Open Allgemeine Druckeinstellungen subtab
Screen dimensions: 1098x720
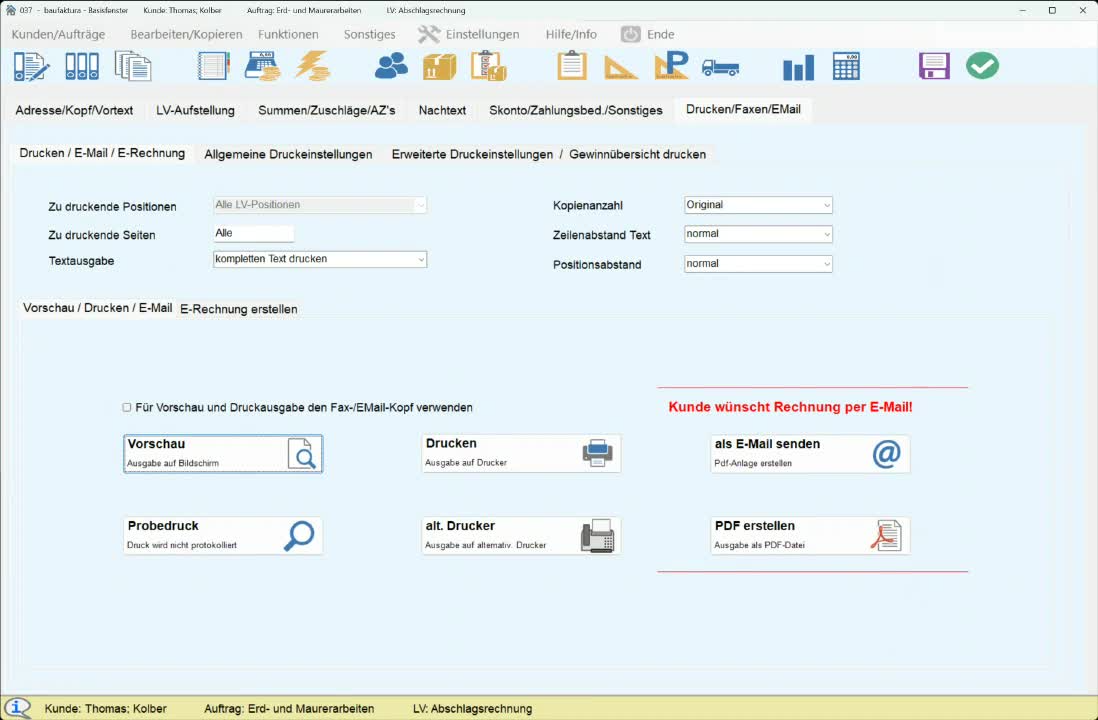pos(289,154)
